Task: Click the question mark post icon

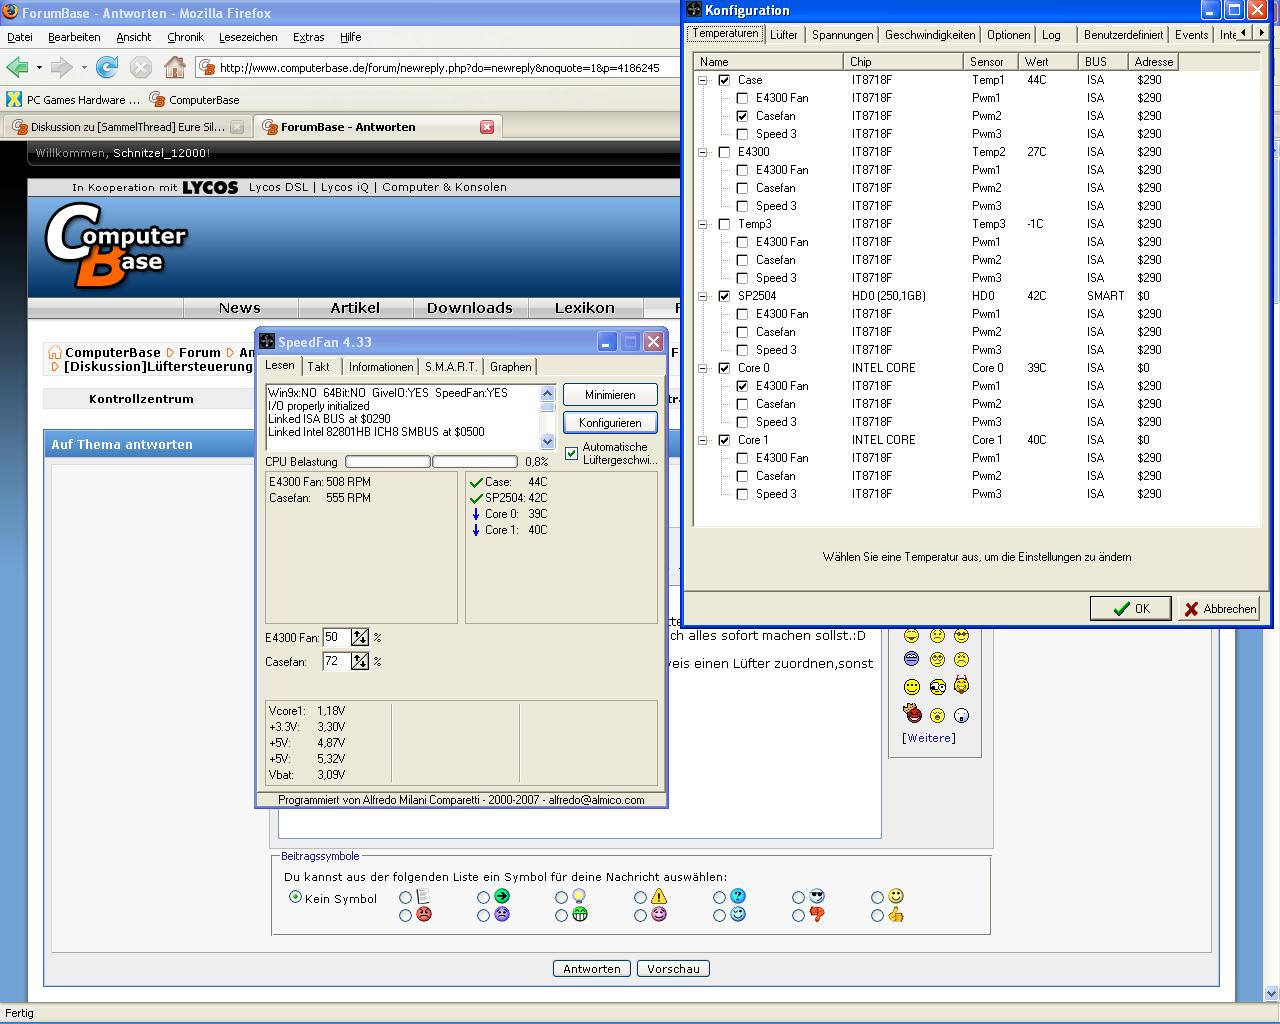Action: (738, 896)
